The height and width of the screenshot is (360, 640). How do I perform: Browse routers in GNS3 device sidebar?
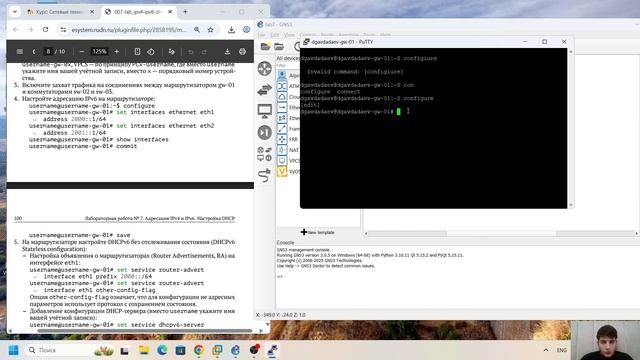264,68
